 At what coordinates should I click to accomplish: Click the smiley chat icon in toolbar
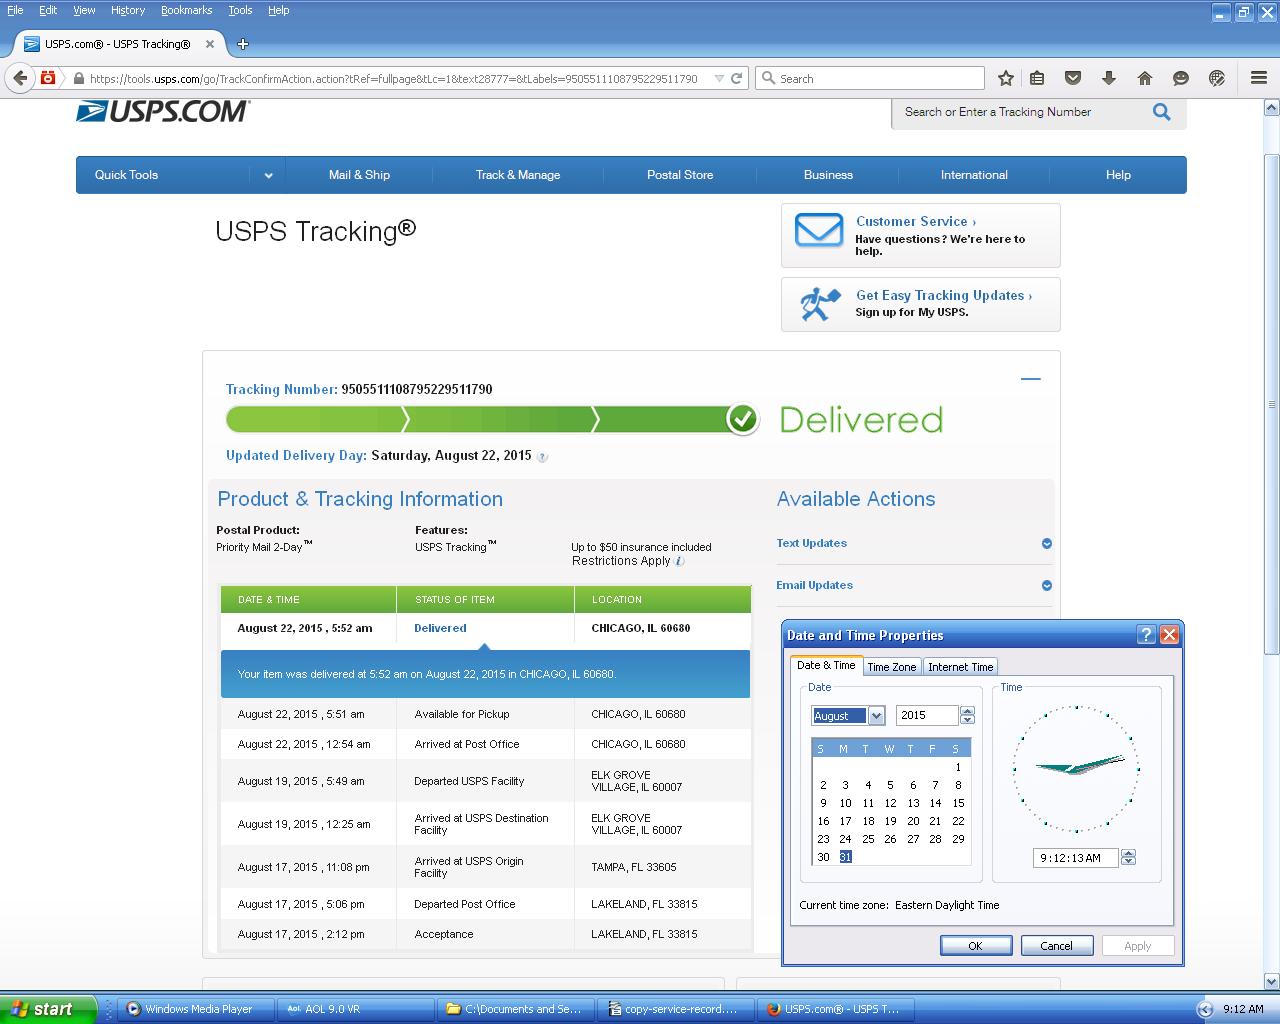(x=1181, y=78)
